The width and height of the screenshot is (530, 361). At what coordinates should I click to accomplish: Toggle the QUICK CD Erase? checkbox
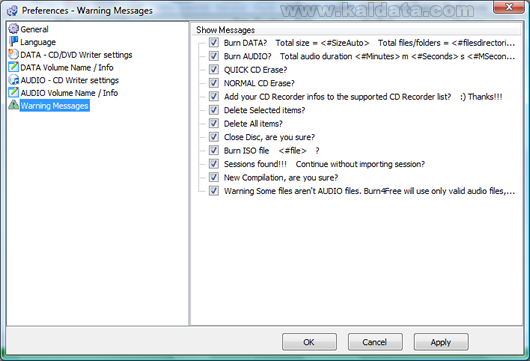(x=213, y=70)
